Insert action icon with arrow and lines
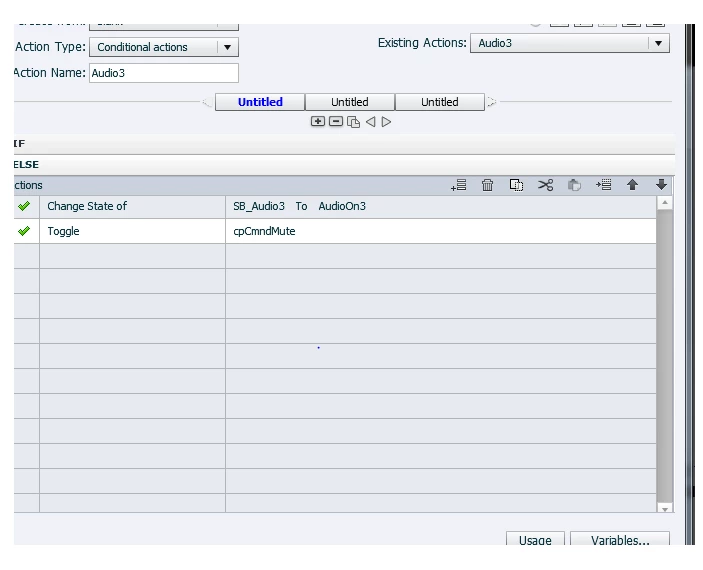Screen dimensions: 703x570 (x=603, y=185)
